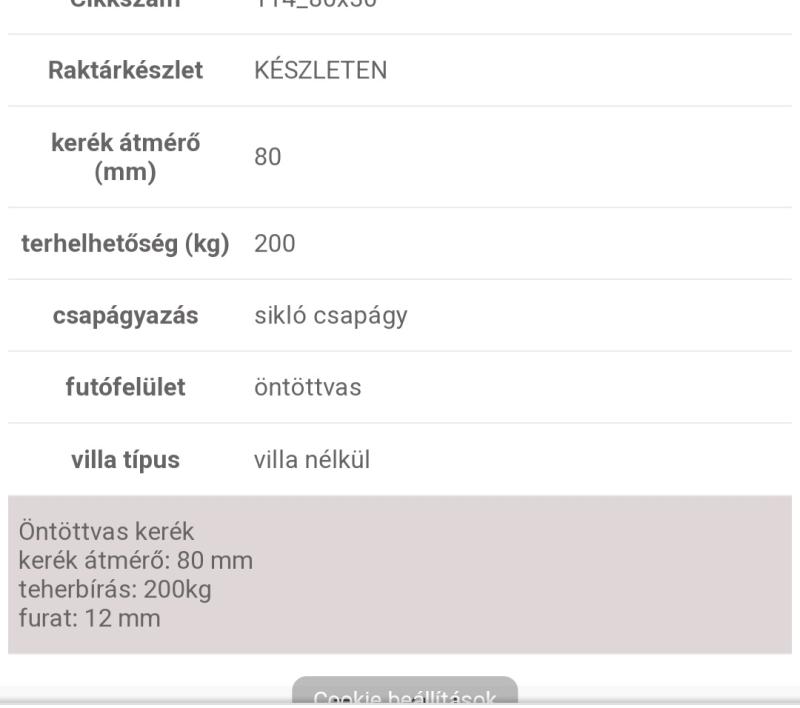Viewport: 800px width, 708px height.
Task: Open the Cookie beállítások button
Action: 405,692
